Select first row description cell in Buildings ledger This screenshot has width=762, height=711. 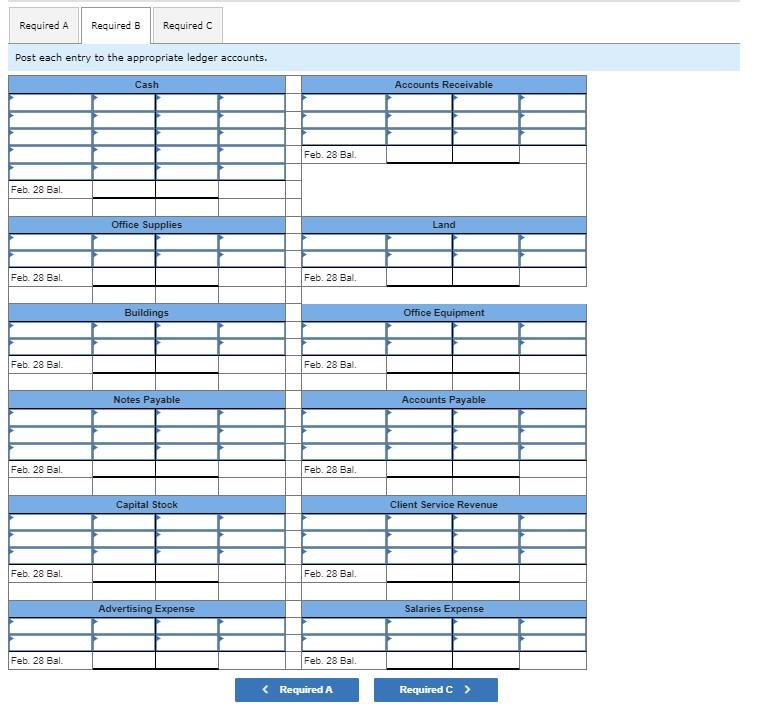point(51,330)
